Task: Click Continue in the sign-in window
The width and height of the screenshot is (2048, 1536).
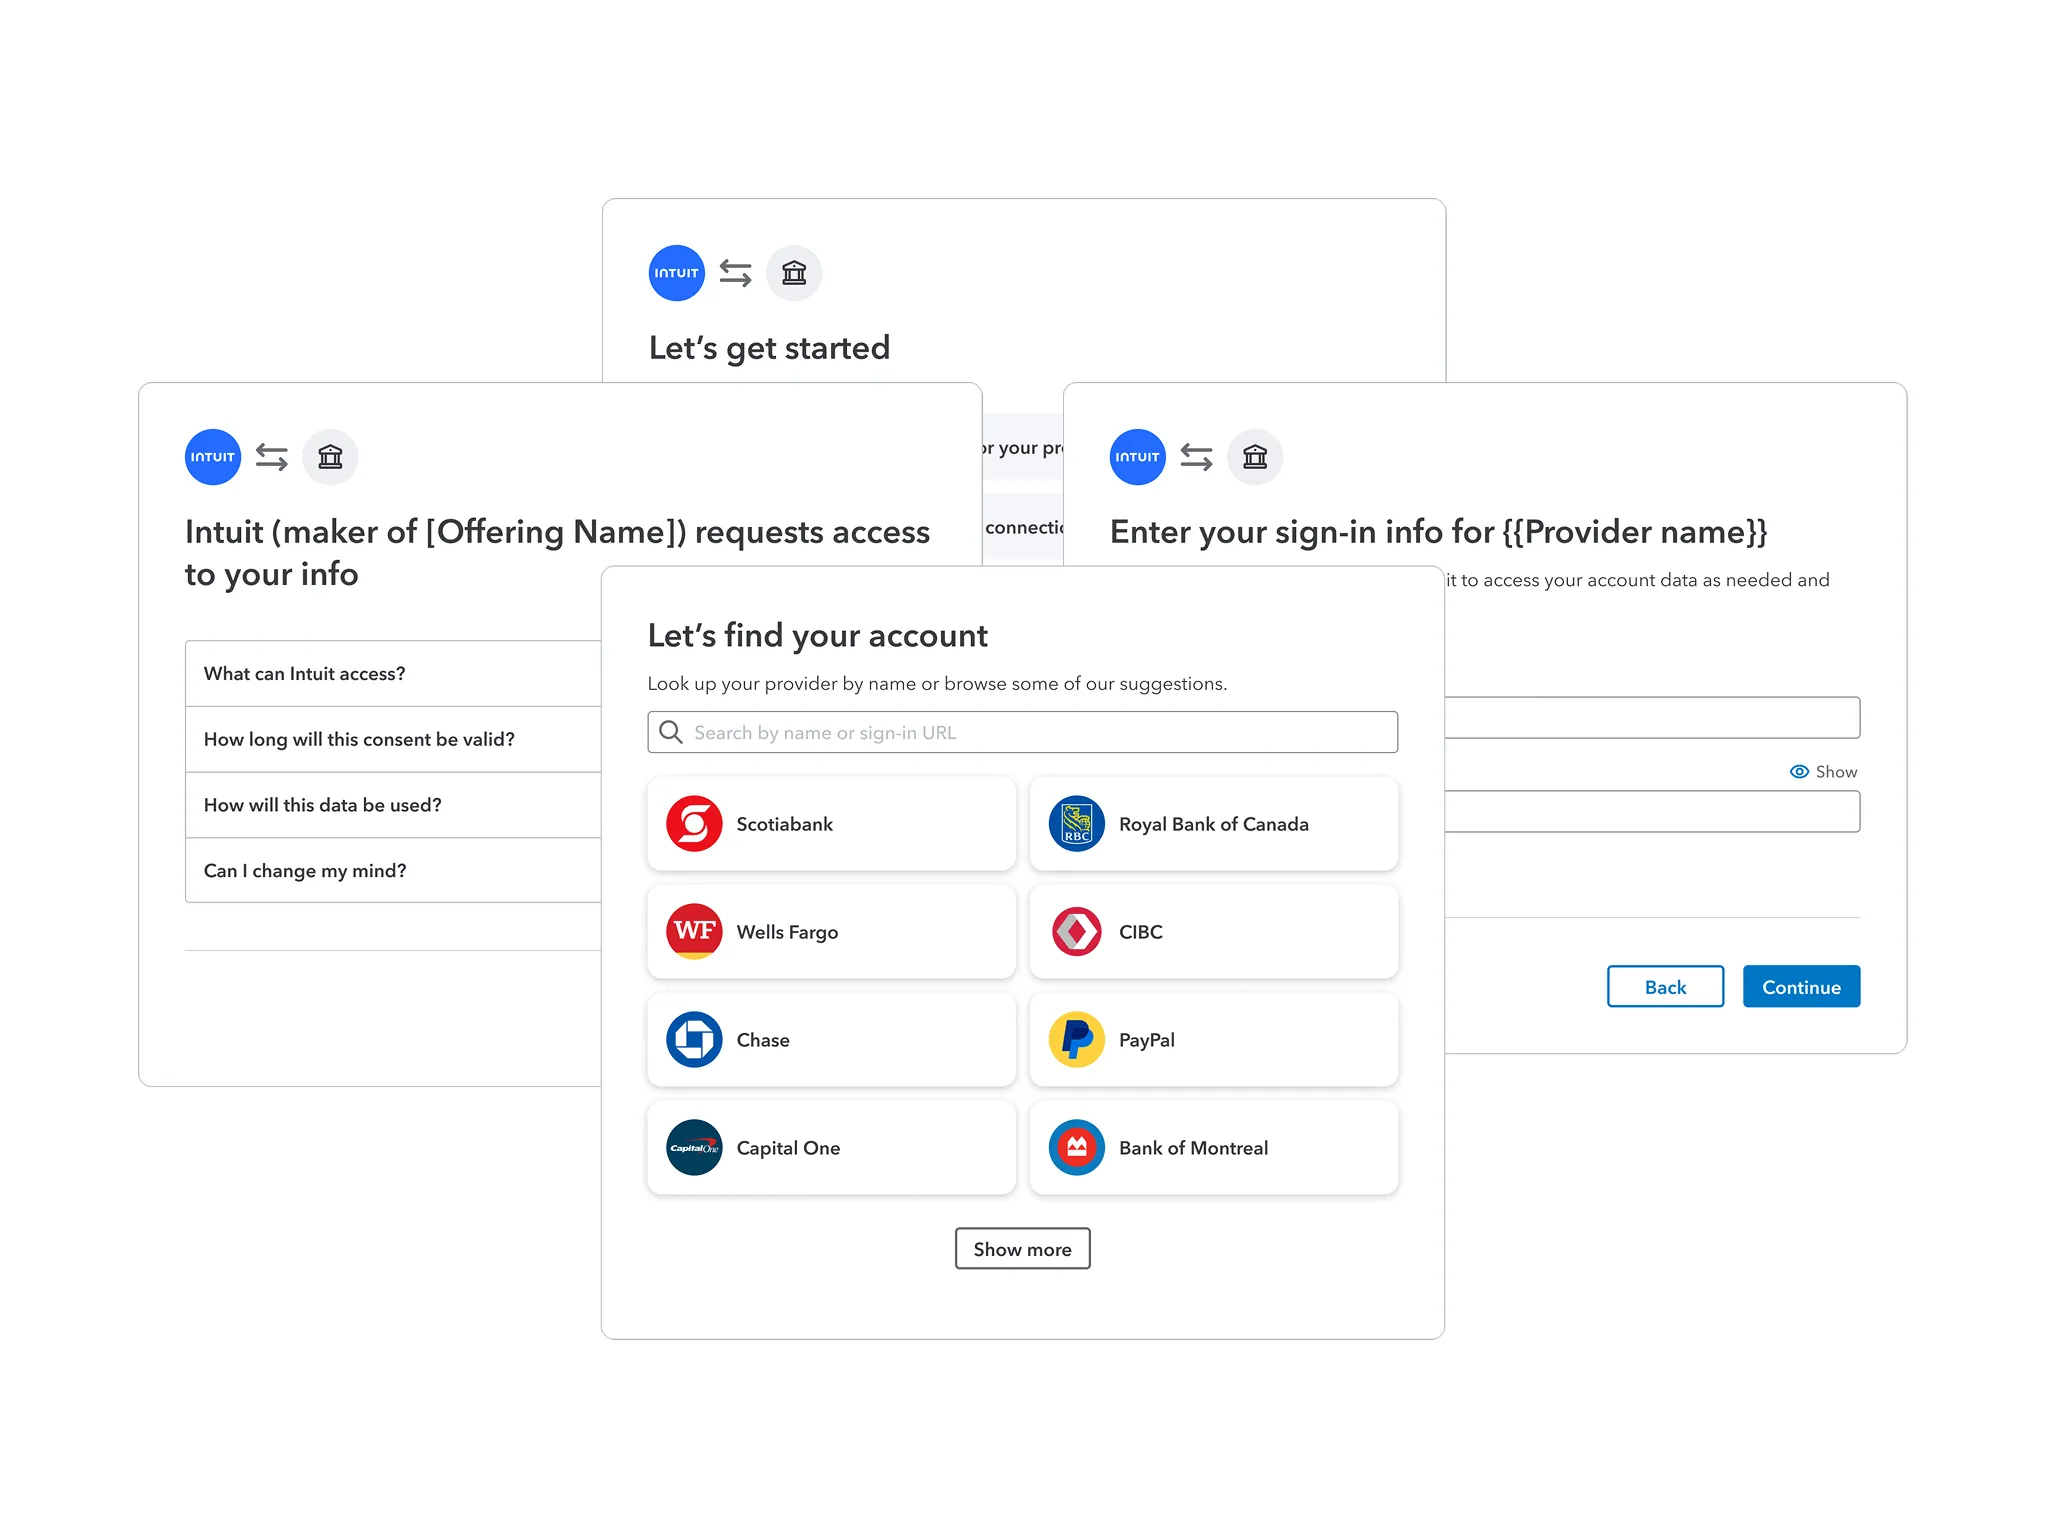Action: tap(1801, 987)
